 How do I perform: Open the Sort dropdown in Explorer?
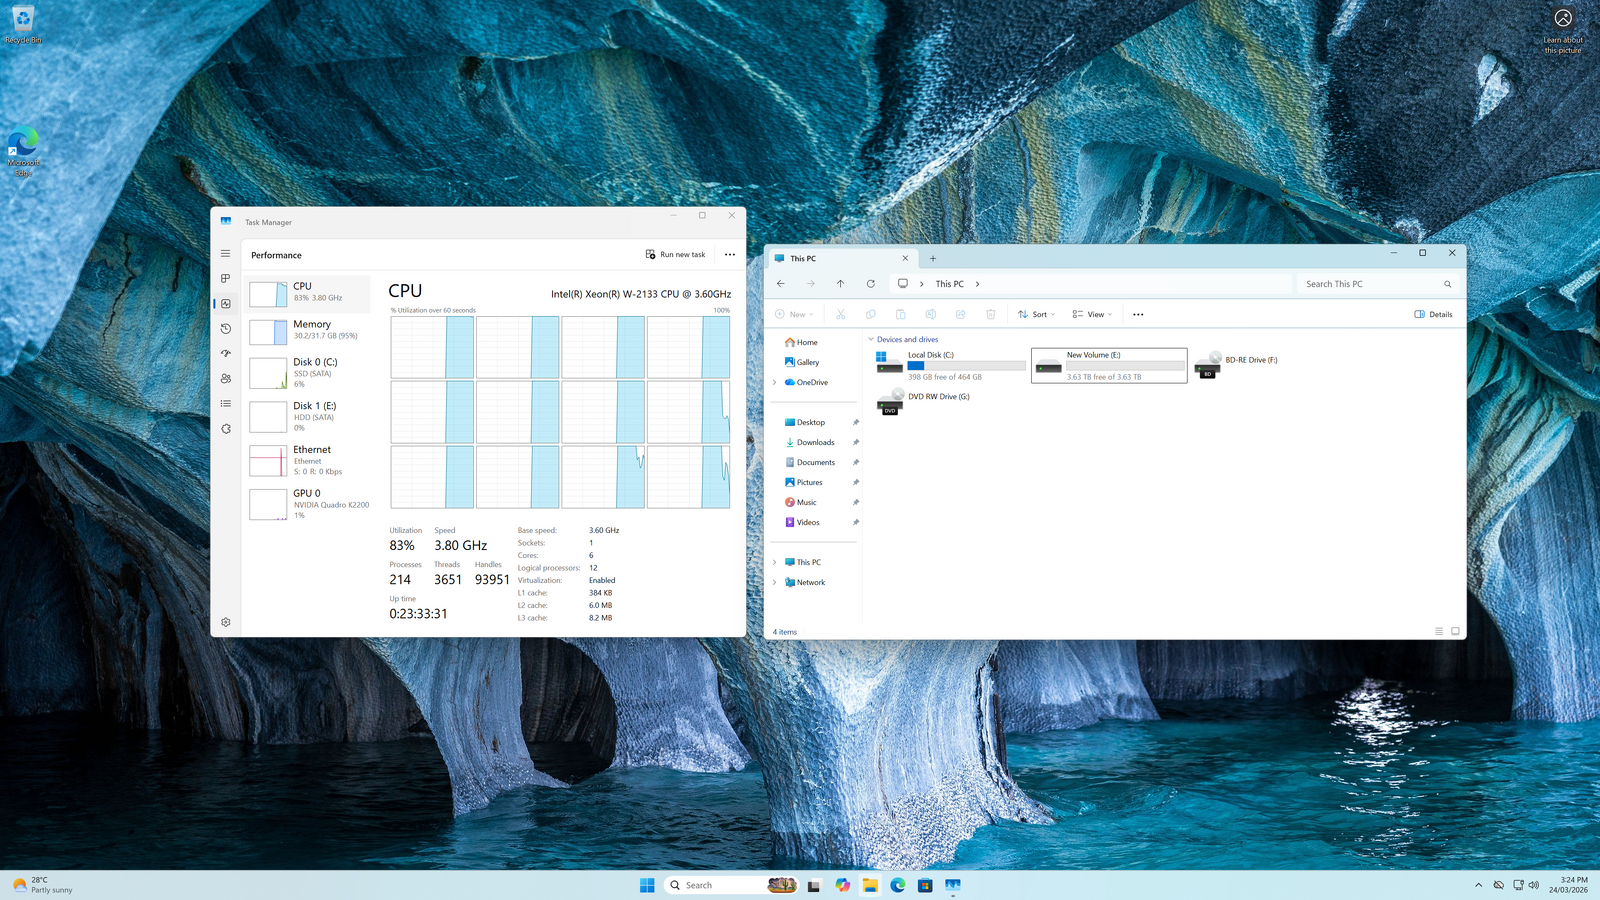tap(1036, 314)
